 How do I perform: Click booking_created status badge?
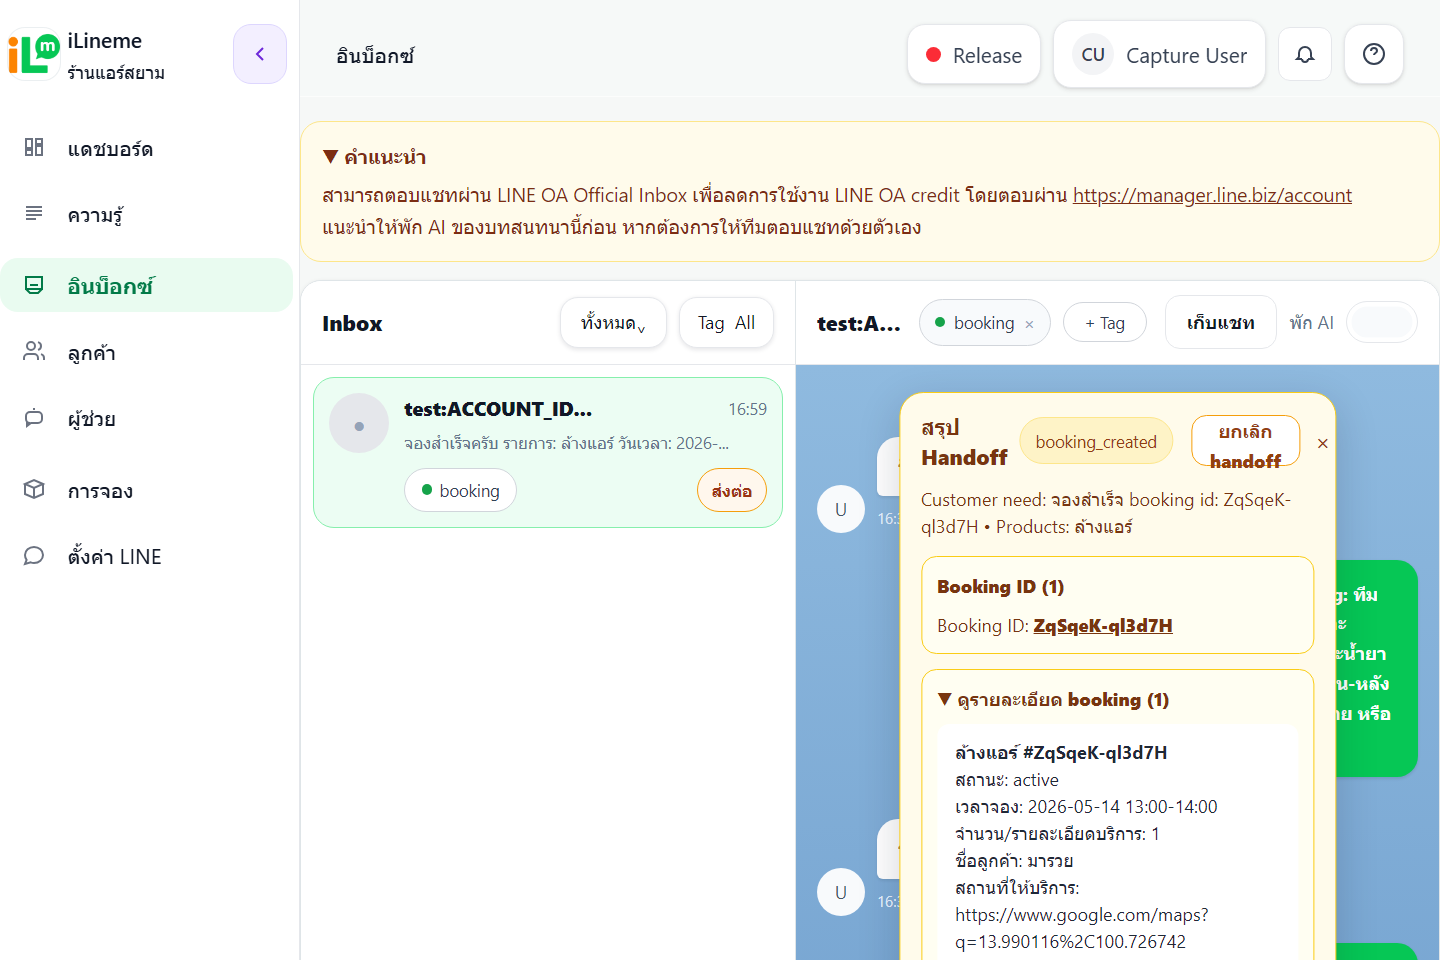pyautogui.click(x=1096, y=442)
